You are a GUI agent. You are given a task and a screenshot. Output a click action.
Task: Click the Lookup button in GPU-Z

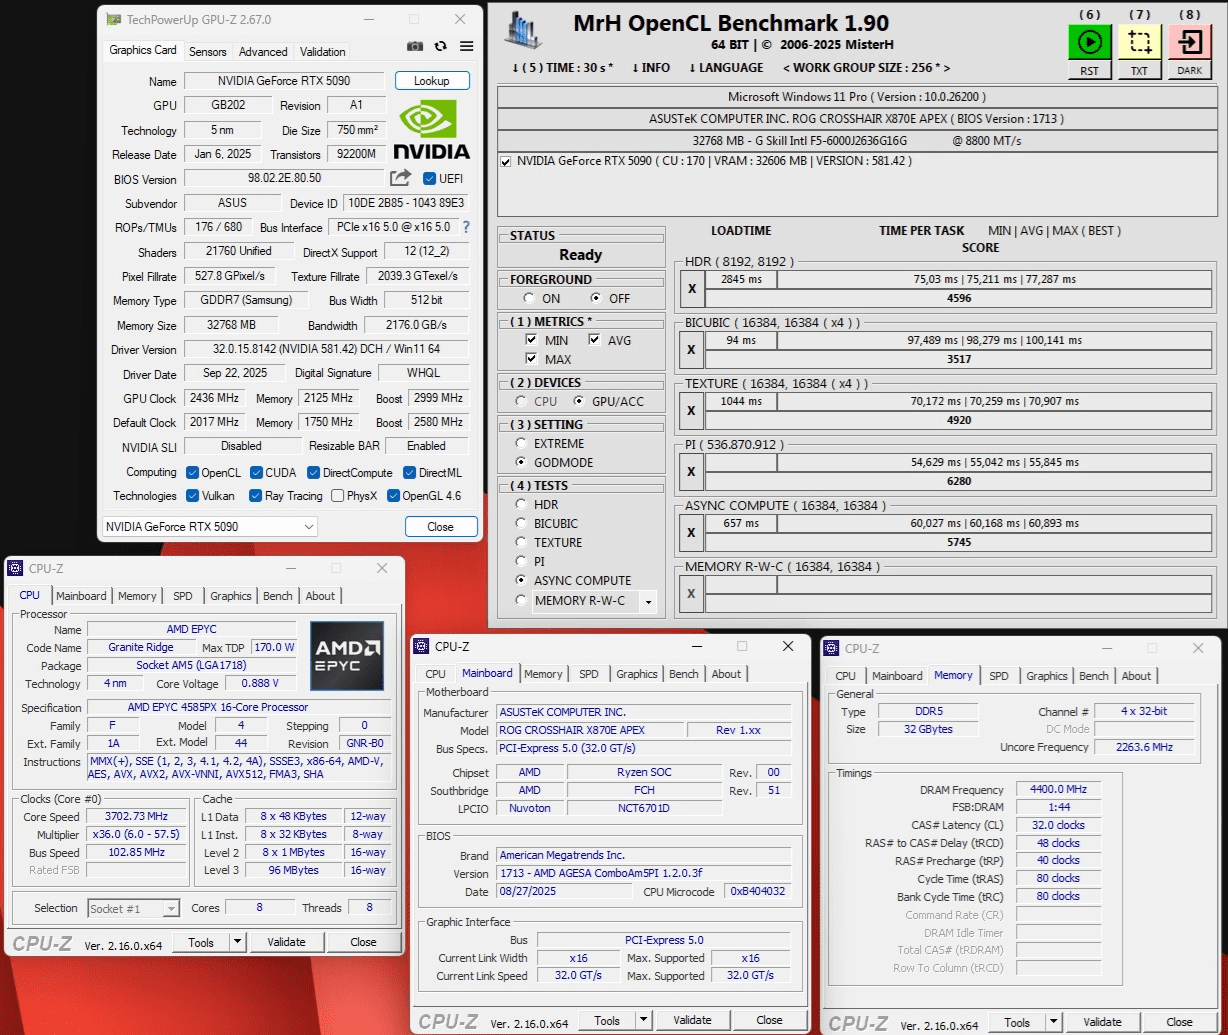[x=431, y=80]
